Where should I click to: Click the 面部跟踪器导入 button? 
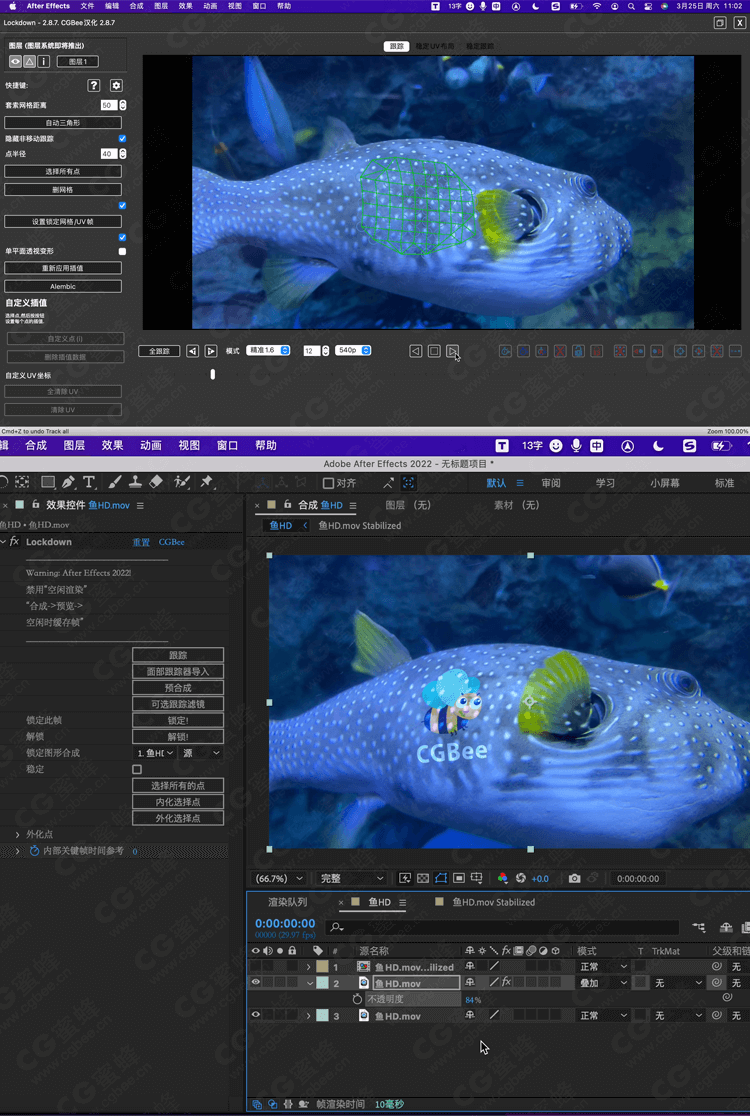click(178, 671)
